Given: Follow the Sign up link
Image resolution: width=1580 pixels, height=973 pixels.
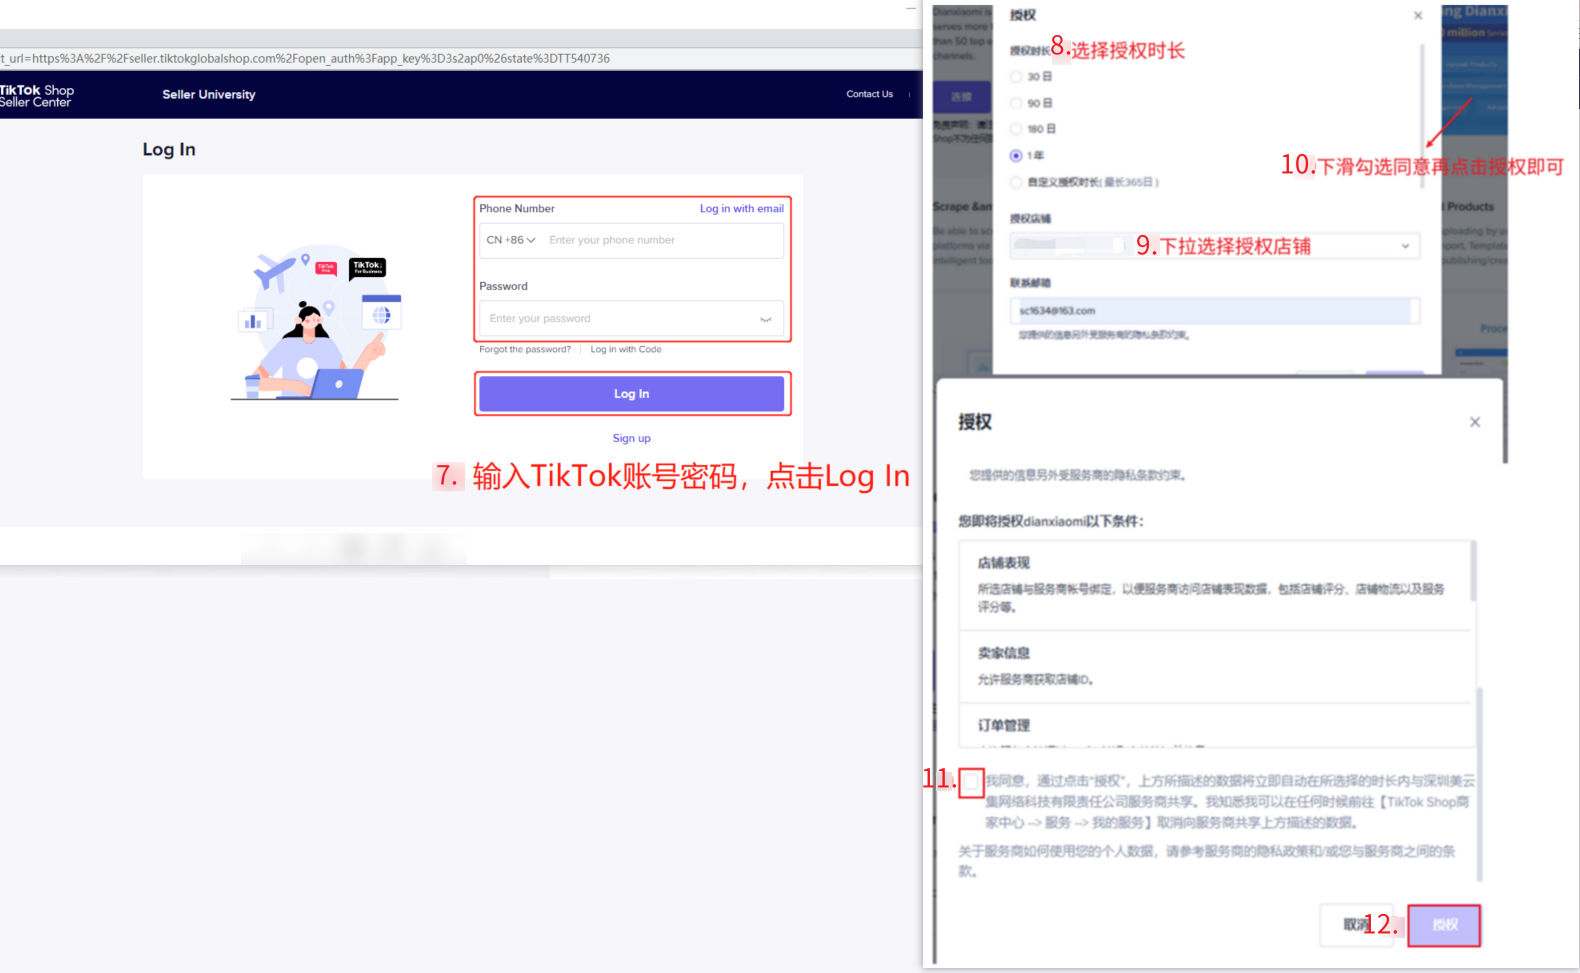Looking at the screenshot, I should [x=632, y=438].
